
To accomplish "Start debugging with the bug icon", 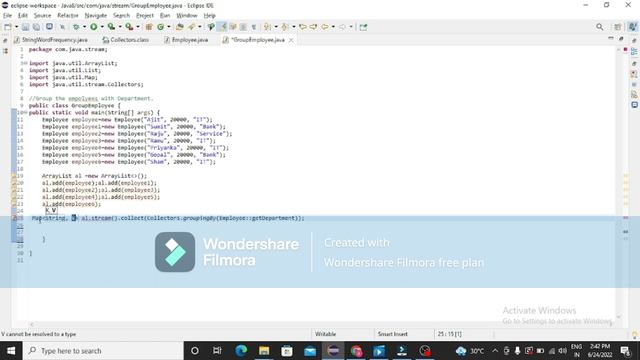I will (x=76, y=27).
